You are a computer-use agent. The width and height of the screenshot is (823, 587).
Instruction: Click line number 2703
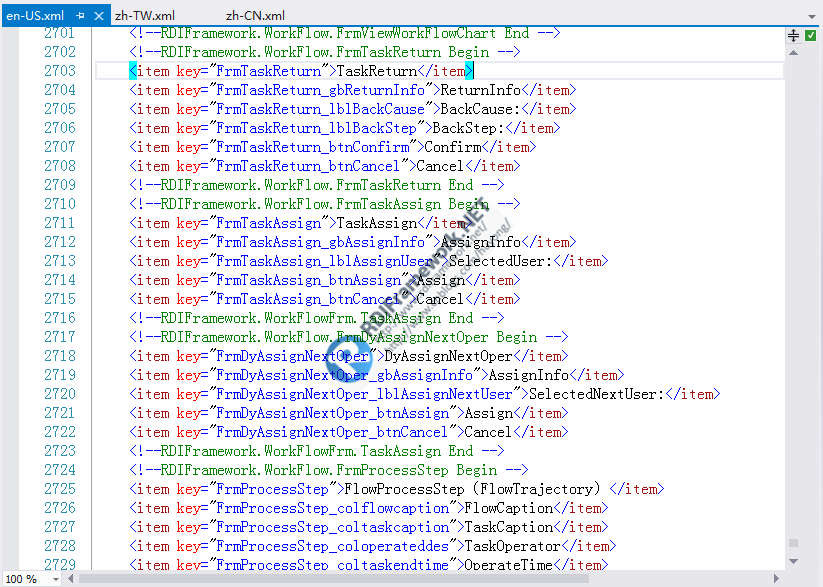point(60,71)
